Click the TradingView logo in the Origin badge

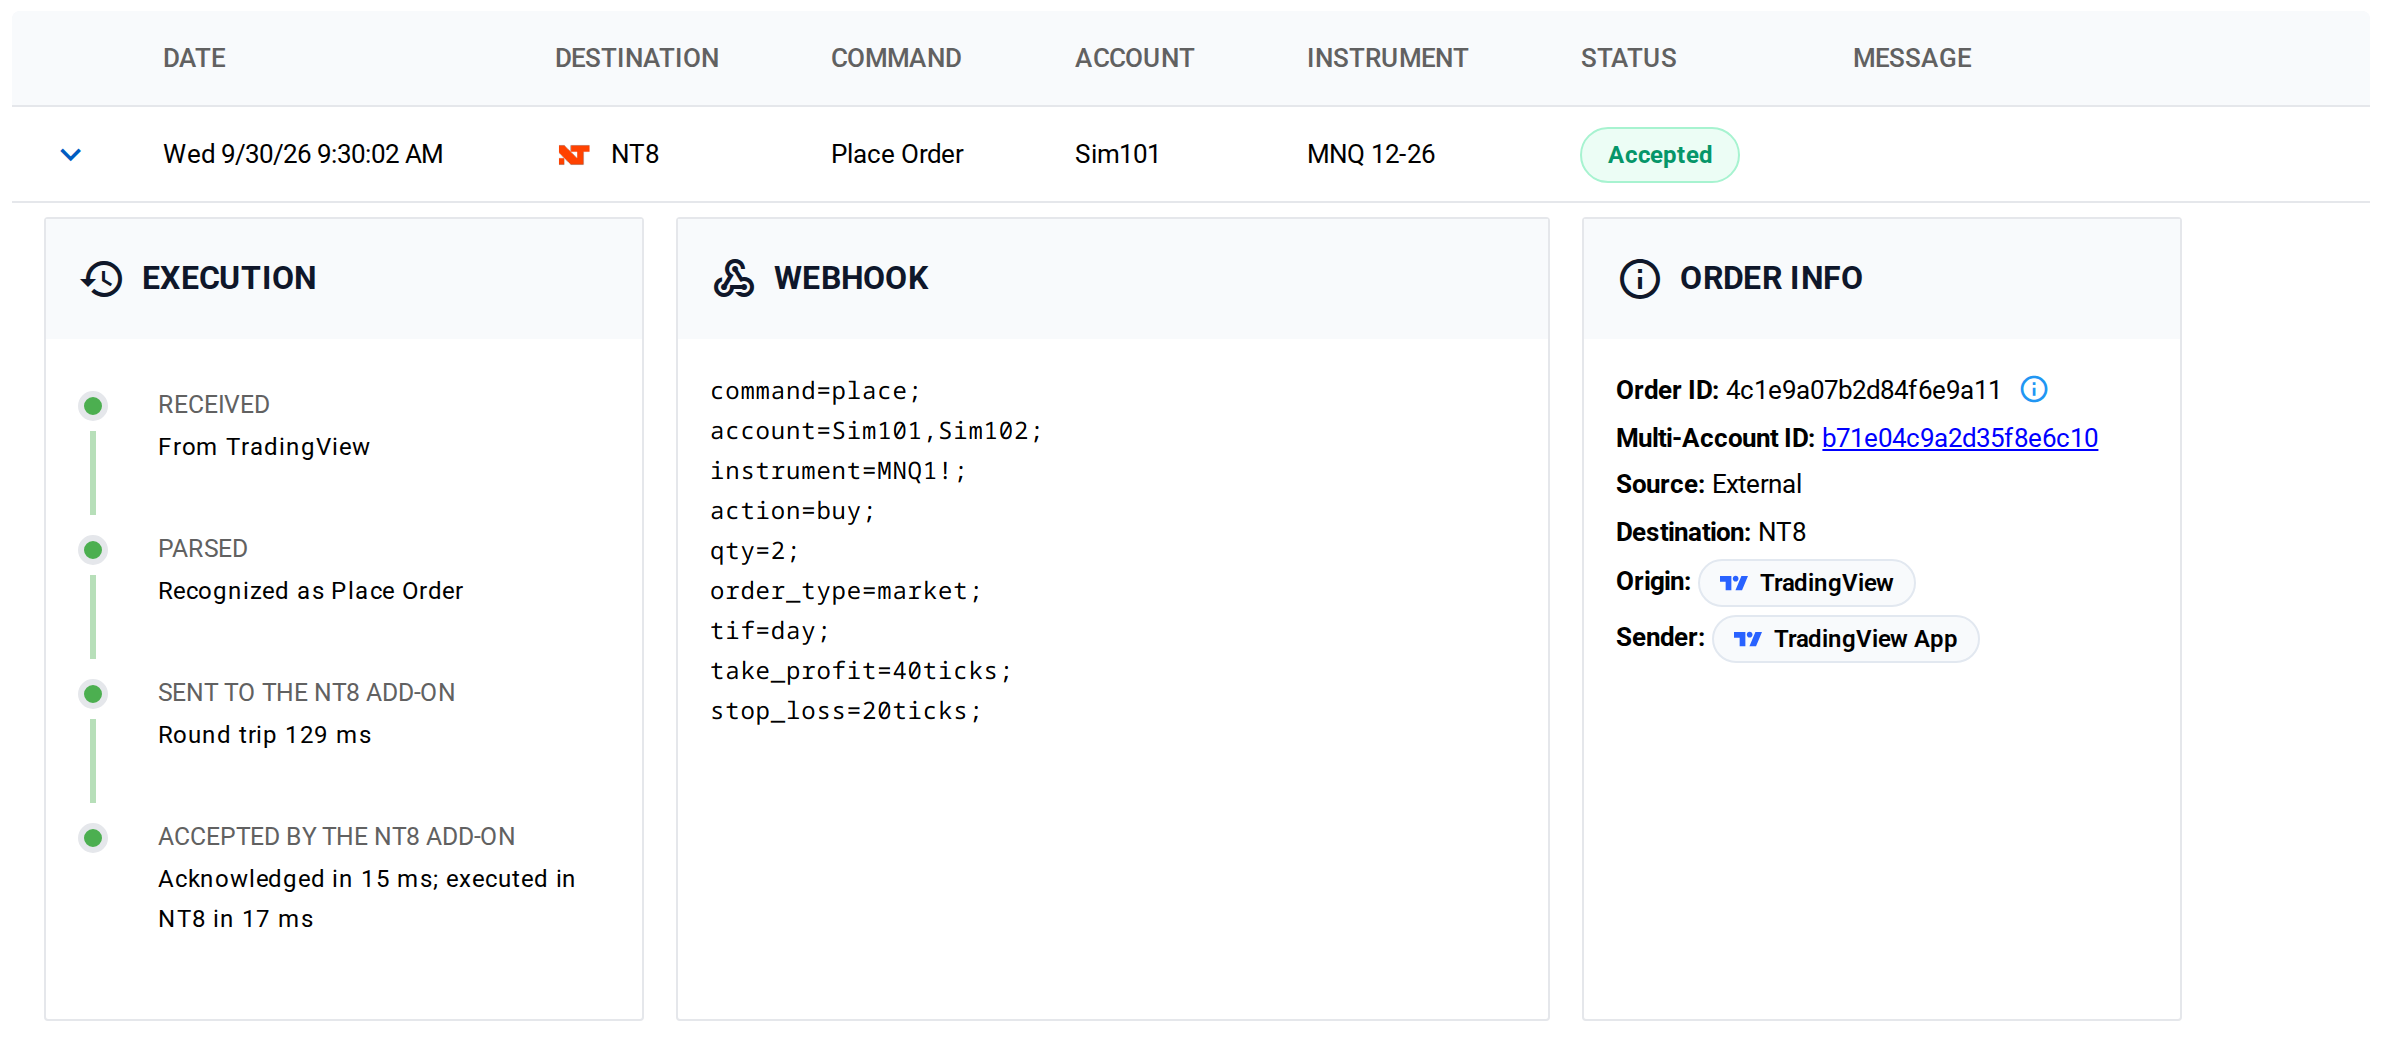pyautogui.click(x=1733, y=583)
